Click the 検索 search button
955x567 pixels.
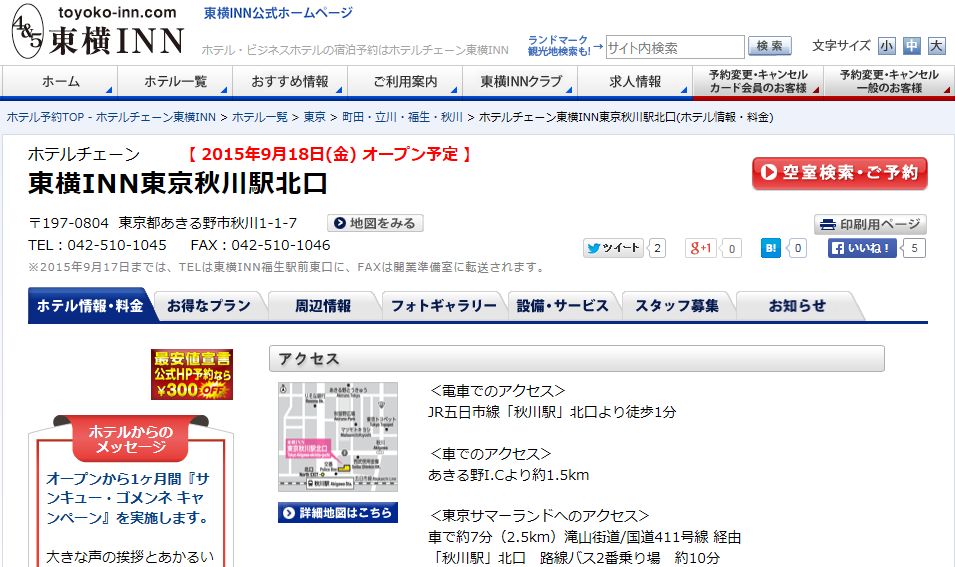pos(770,46)
